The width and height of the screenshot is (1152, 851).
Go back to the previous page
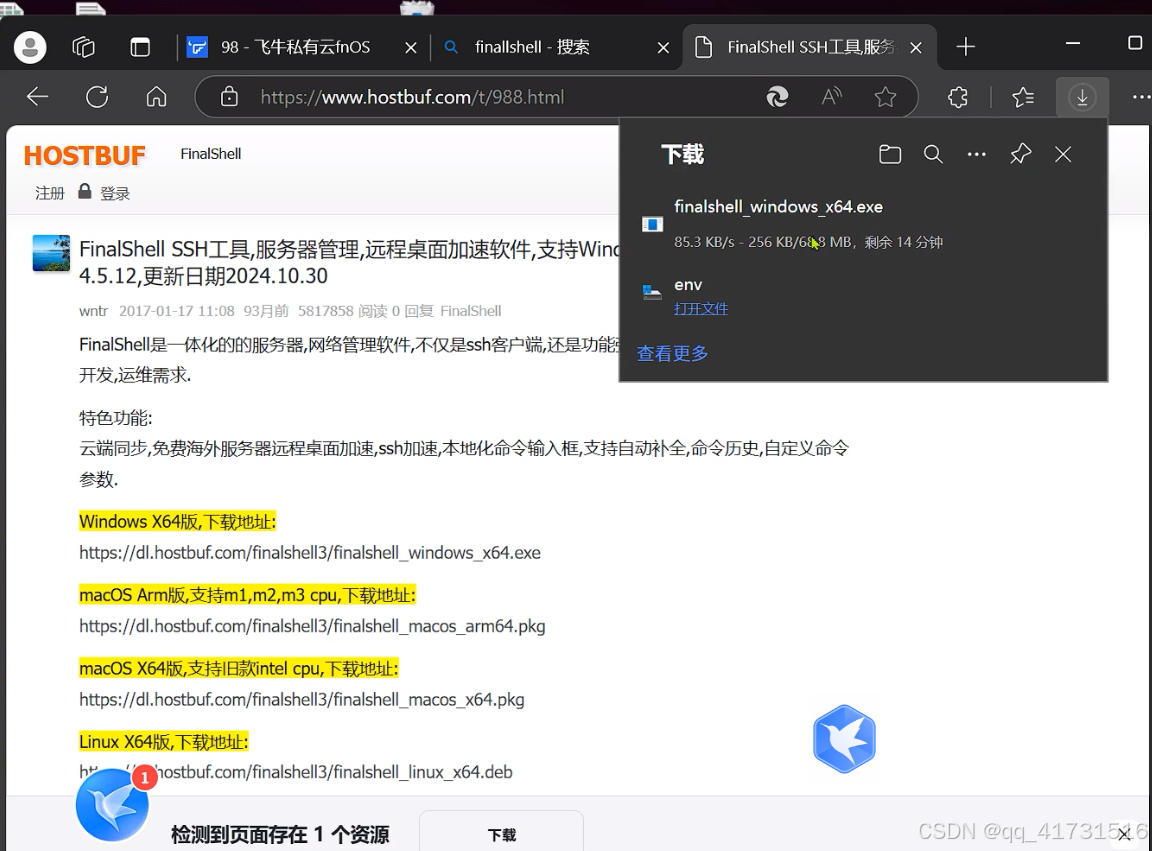click(37, 97)
